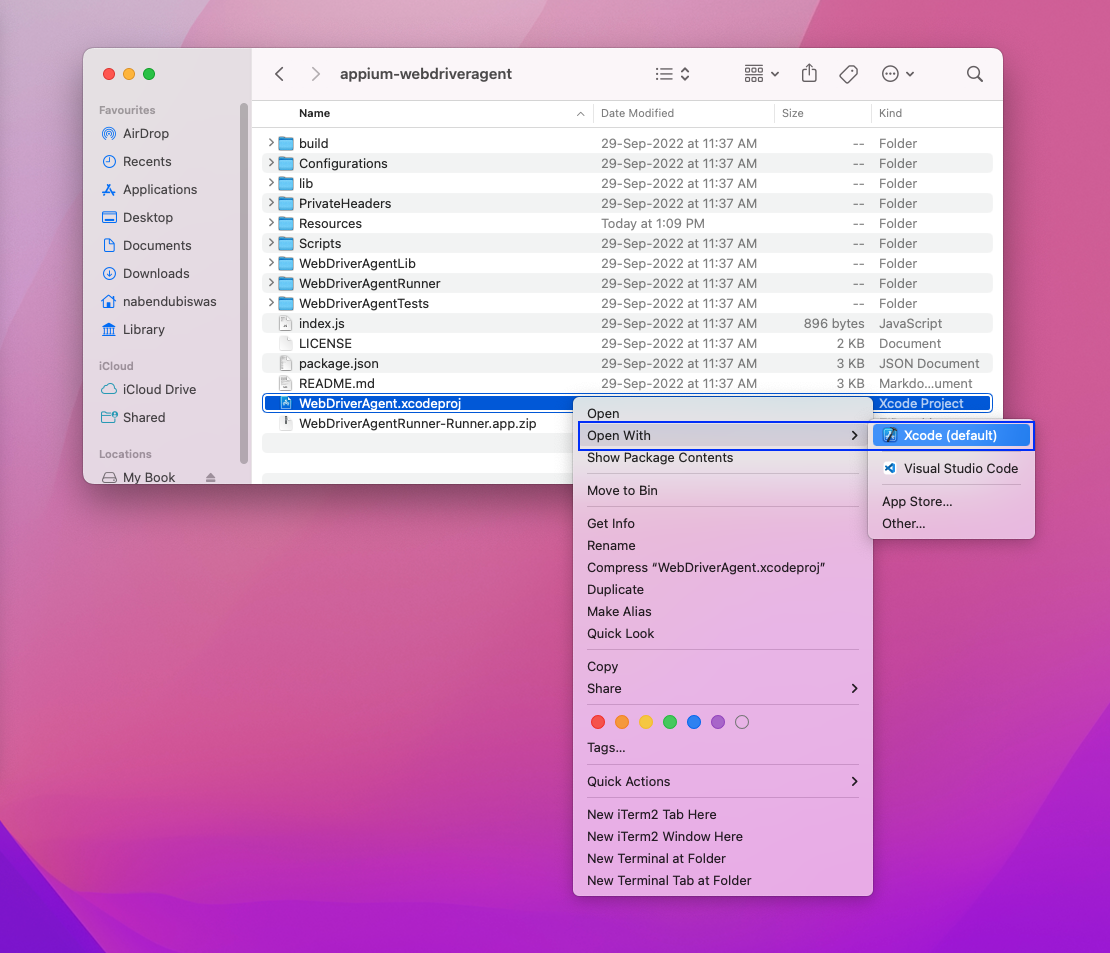Viewport: 1110px width, 953px height.
Task: Open the list view switcher in toolbar
Action: (x=673, y=74)
